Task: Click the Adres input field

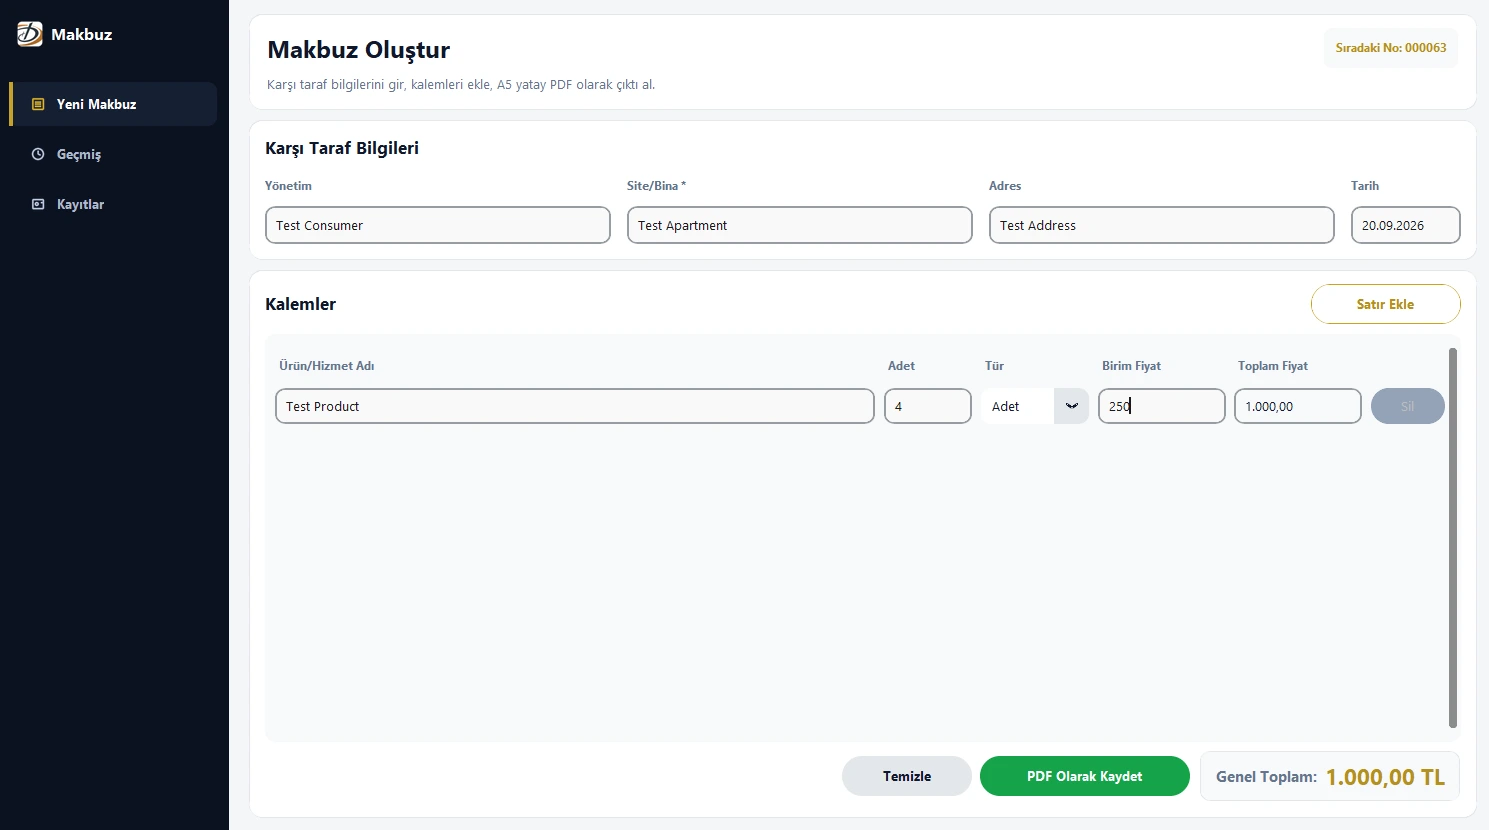Action: click(1161, 225)
